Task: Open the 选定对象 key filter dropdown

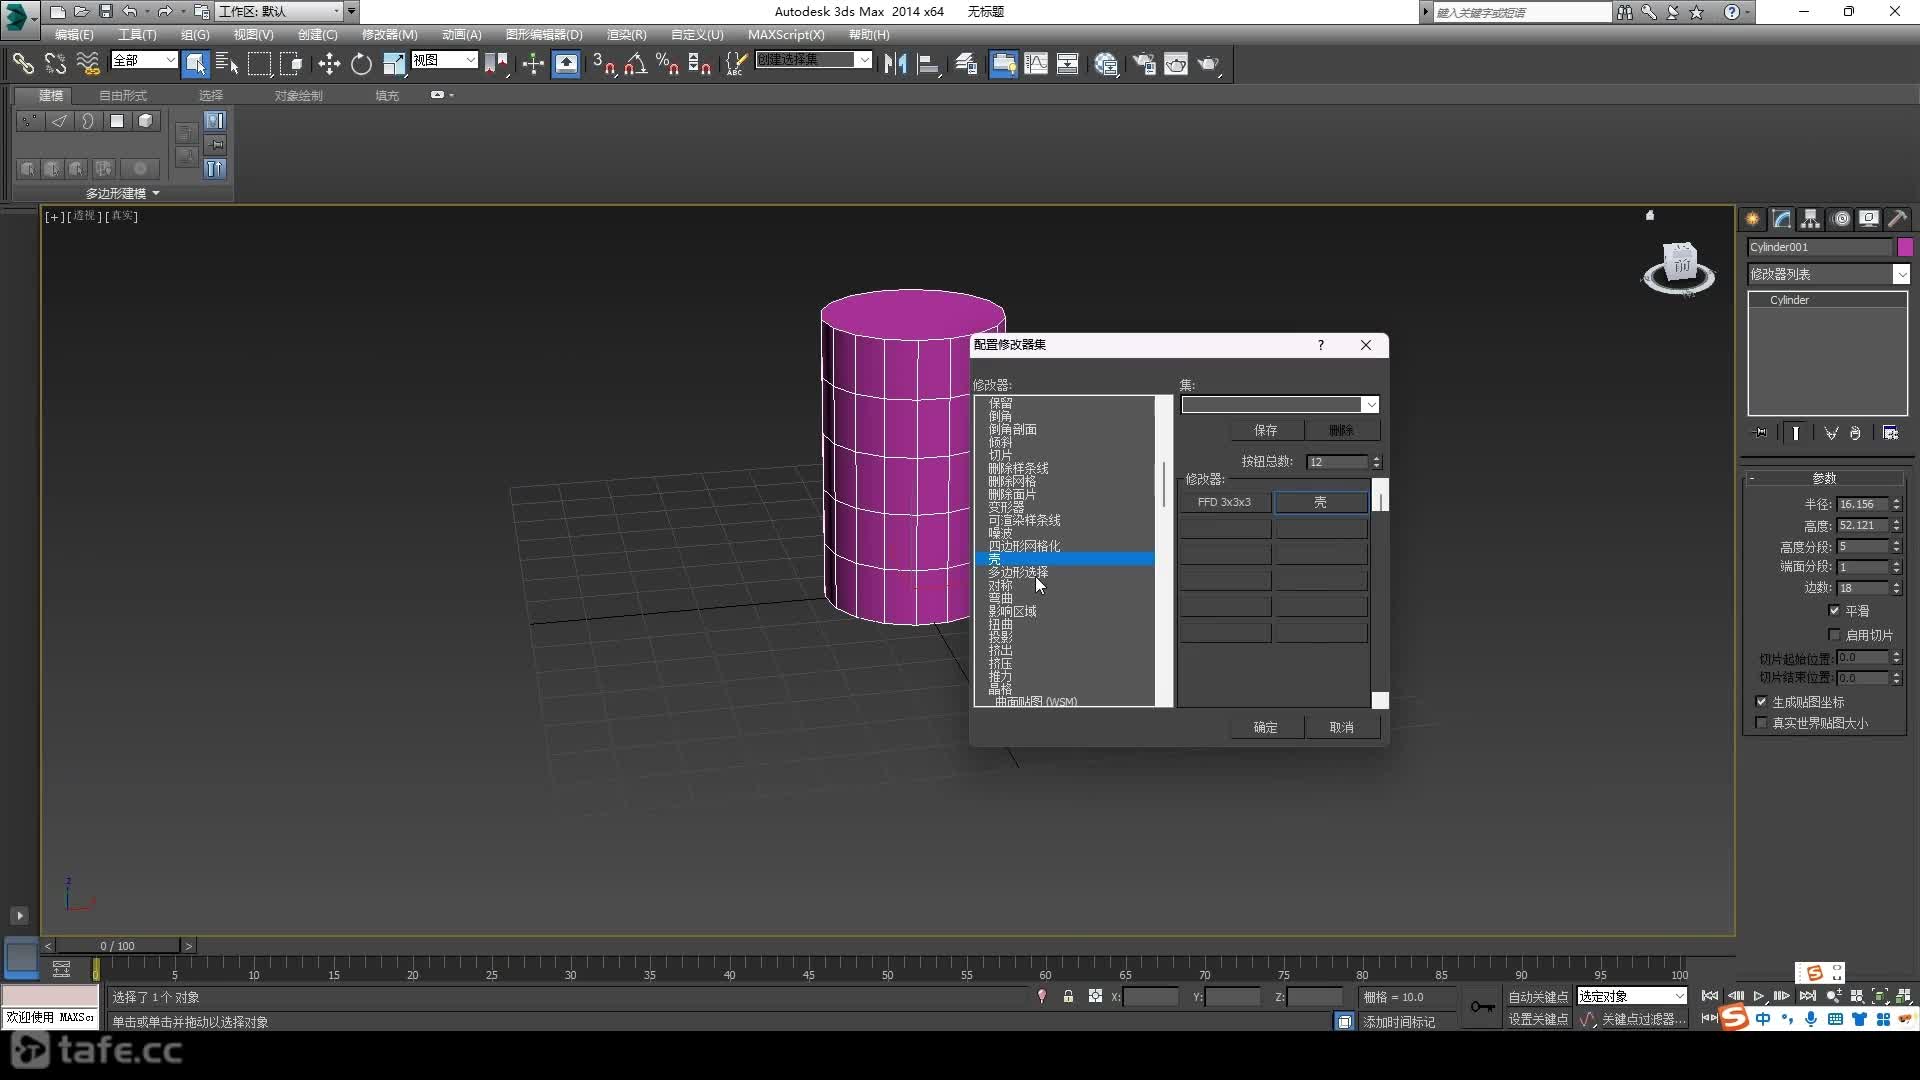Action: point(1632,996)
